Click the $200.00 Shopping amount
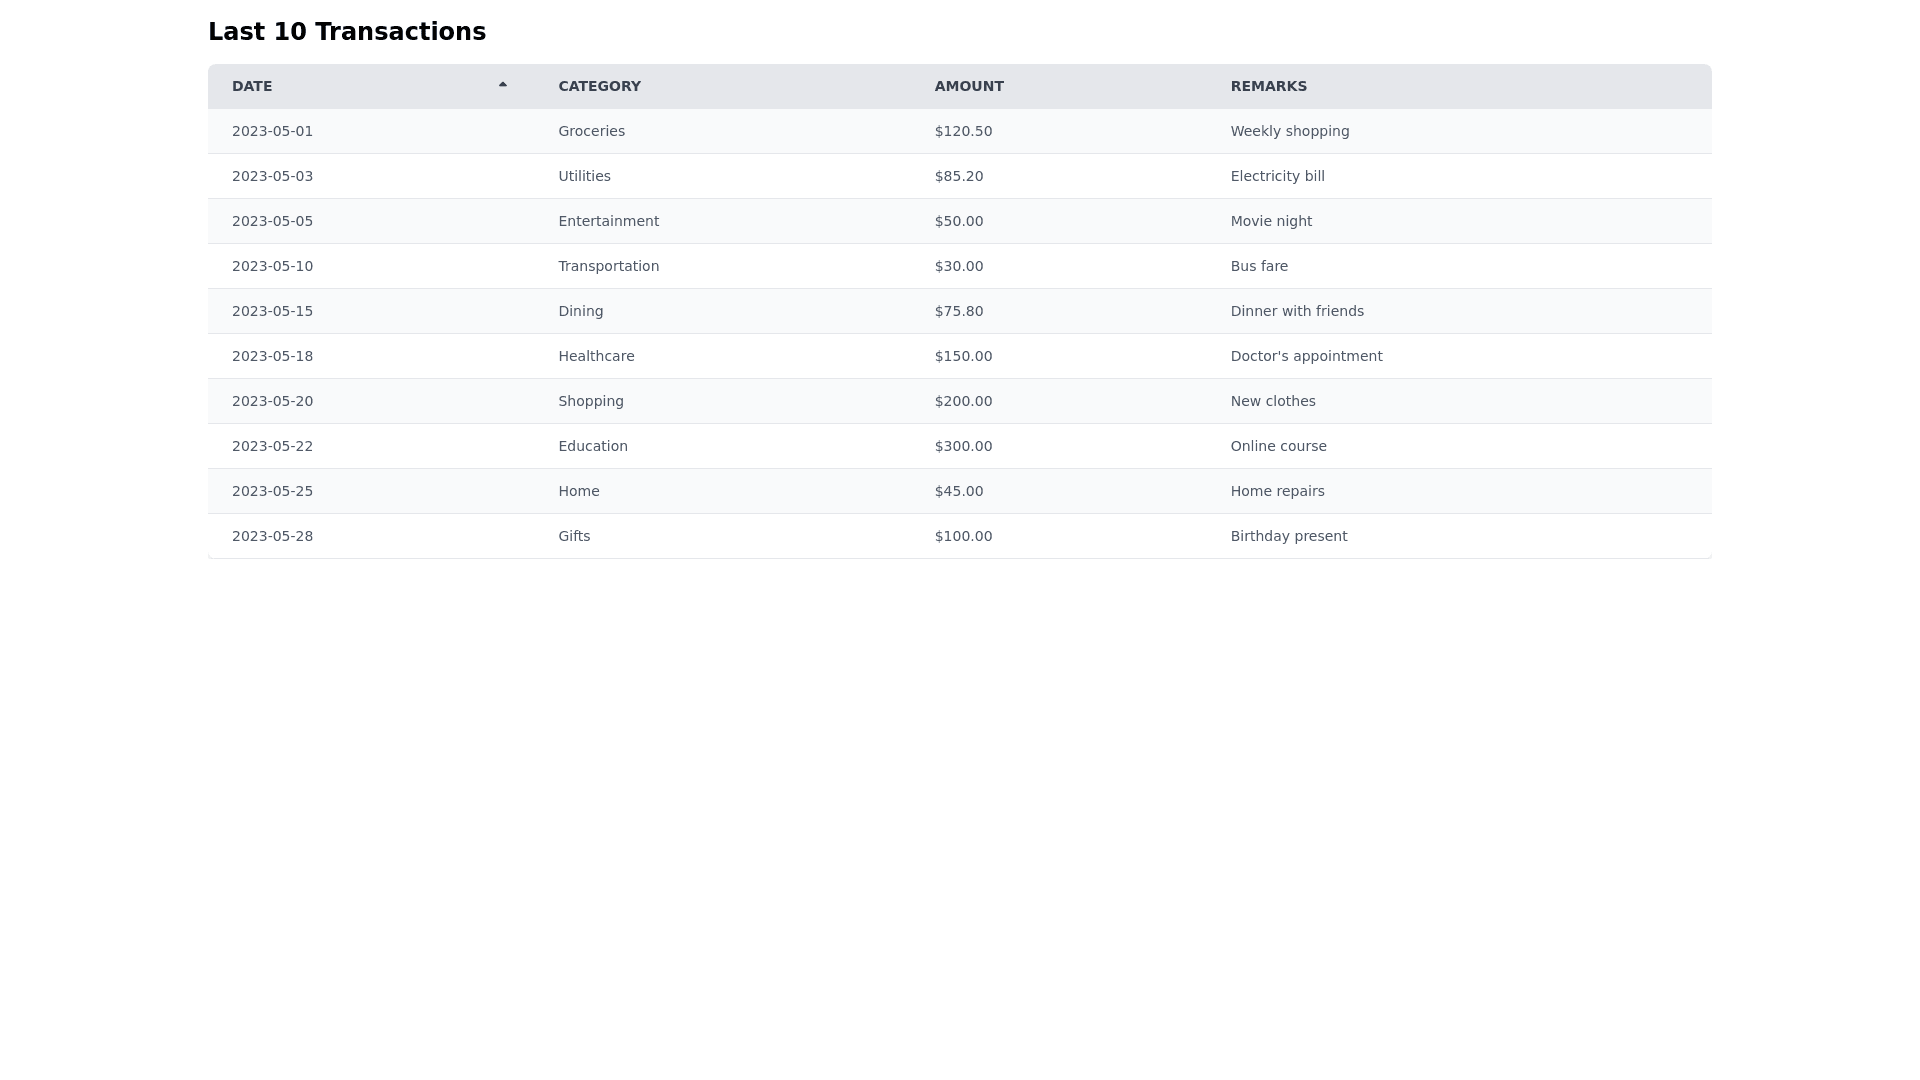Screen dimensions: 1920x1080 pyautogui.click(x=963, y=401)
